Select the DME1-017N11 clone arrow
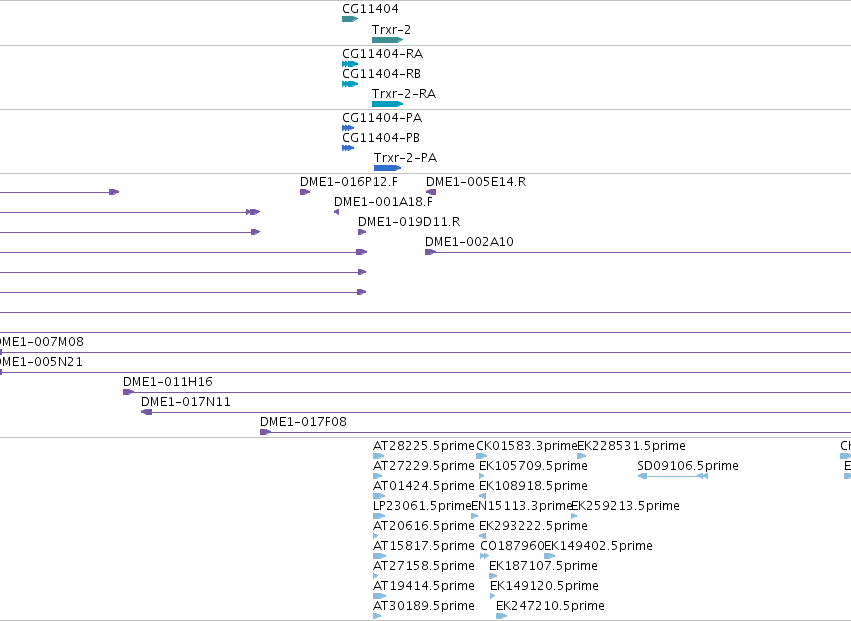Screen dimensions: 851x621 pyautogui.click(x=147, y=412)
